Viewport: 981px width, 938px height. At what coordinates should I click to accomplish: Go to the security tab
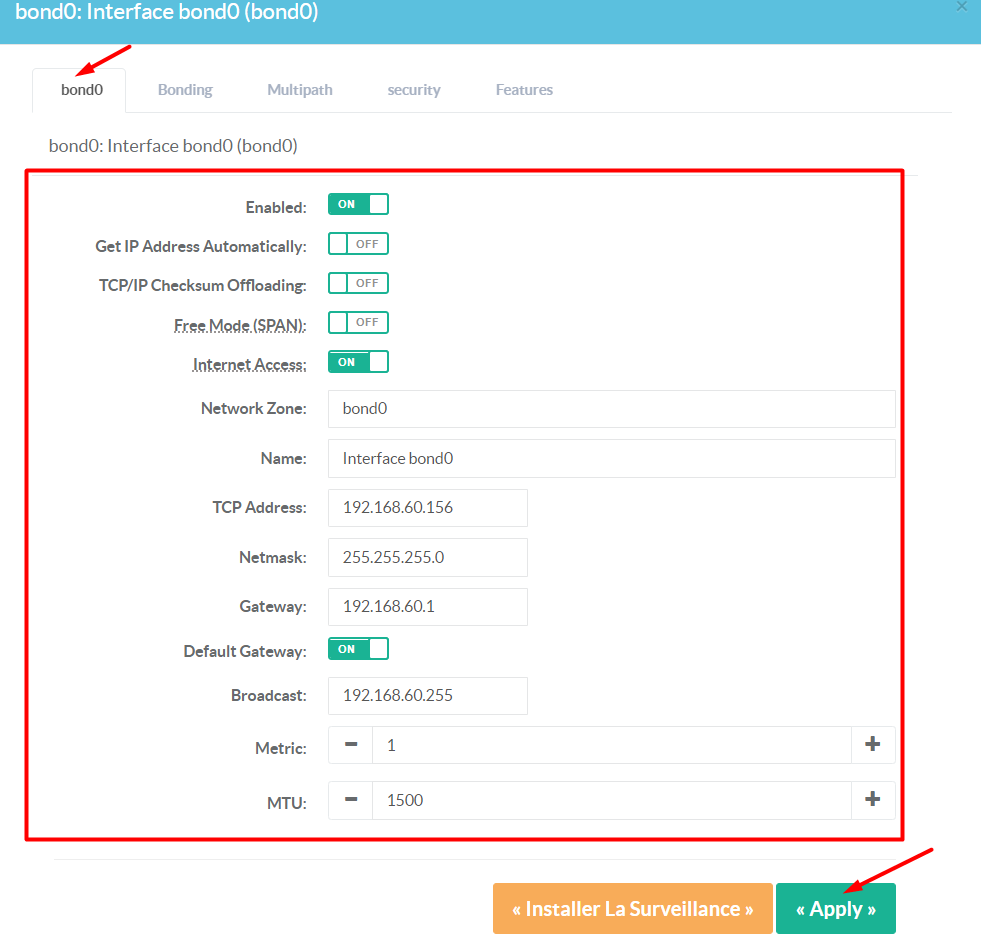pyautogui.click(x=414, y=90)
